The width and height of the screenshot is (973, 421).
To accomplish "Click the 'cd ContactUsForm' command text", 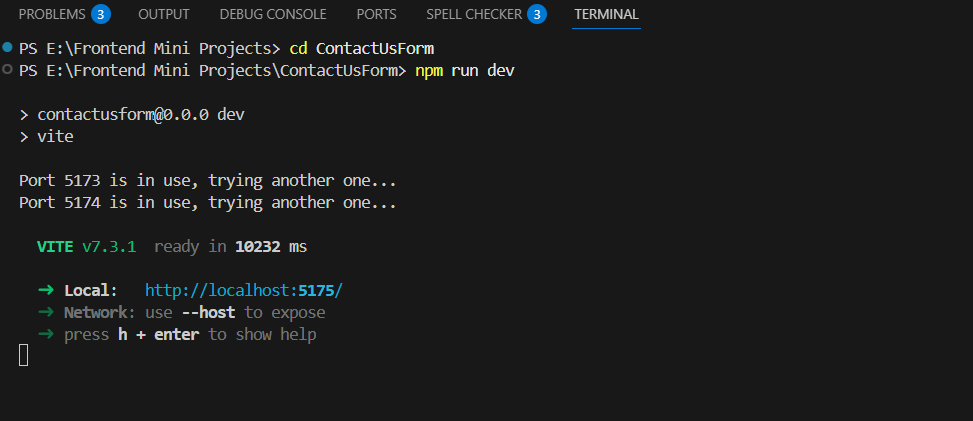I will point(362,48).
